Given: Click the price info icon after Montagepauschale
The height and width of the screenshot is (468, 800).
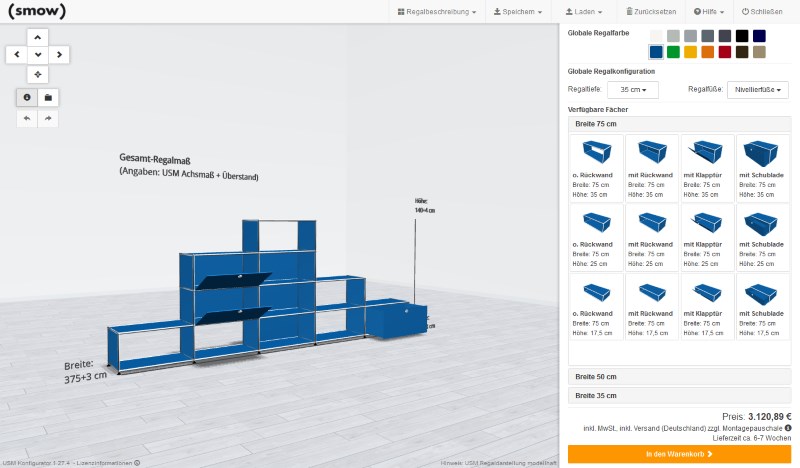Looking at the screenshot, I should tap(788, 428).
